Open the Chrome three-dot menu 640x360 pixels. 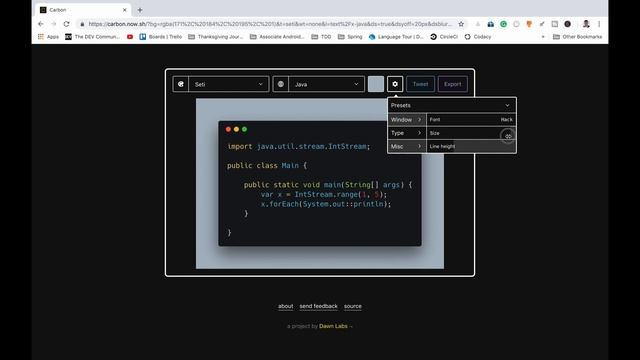coord(599,24)
